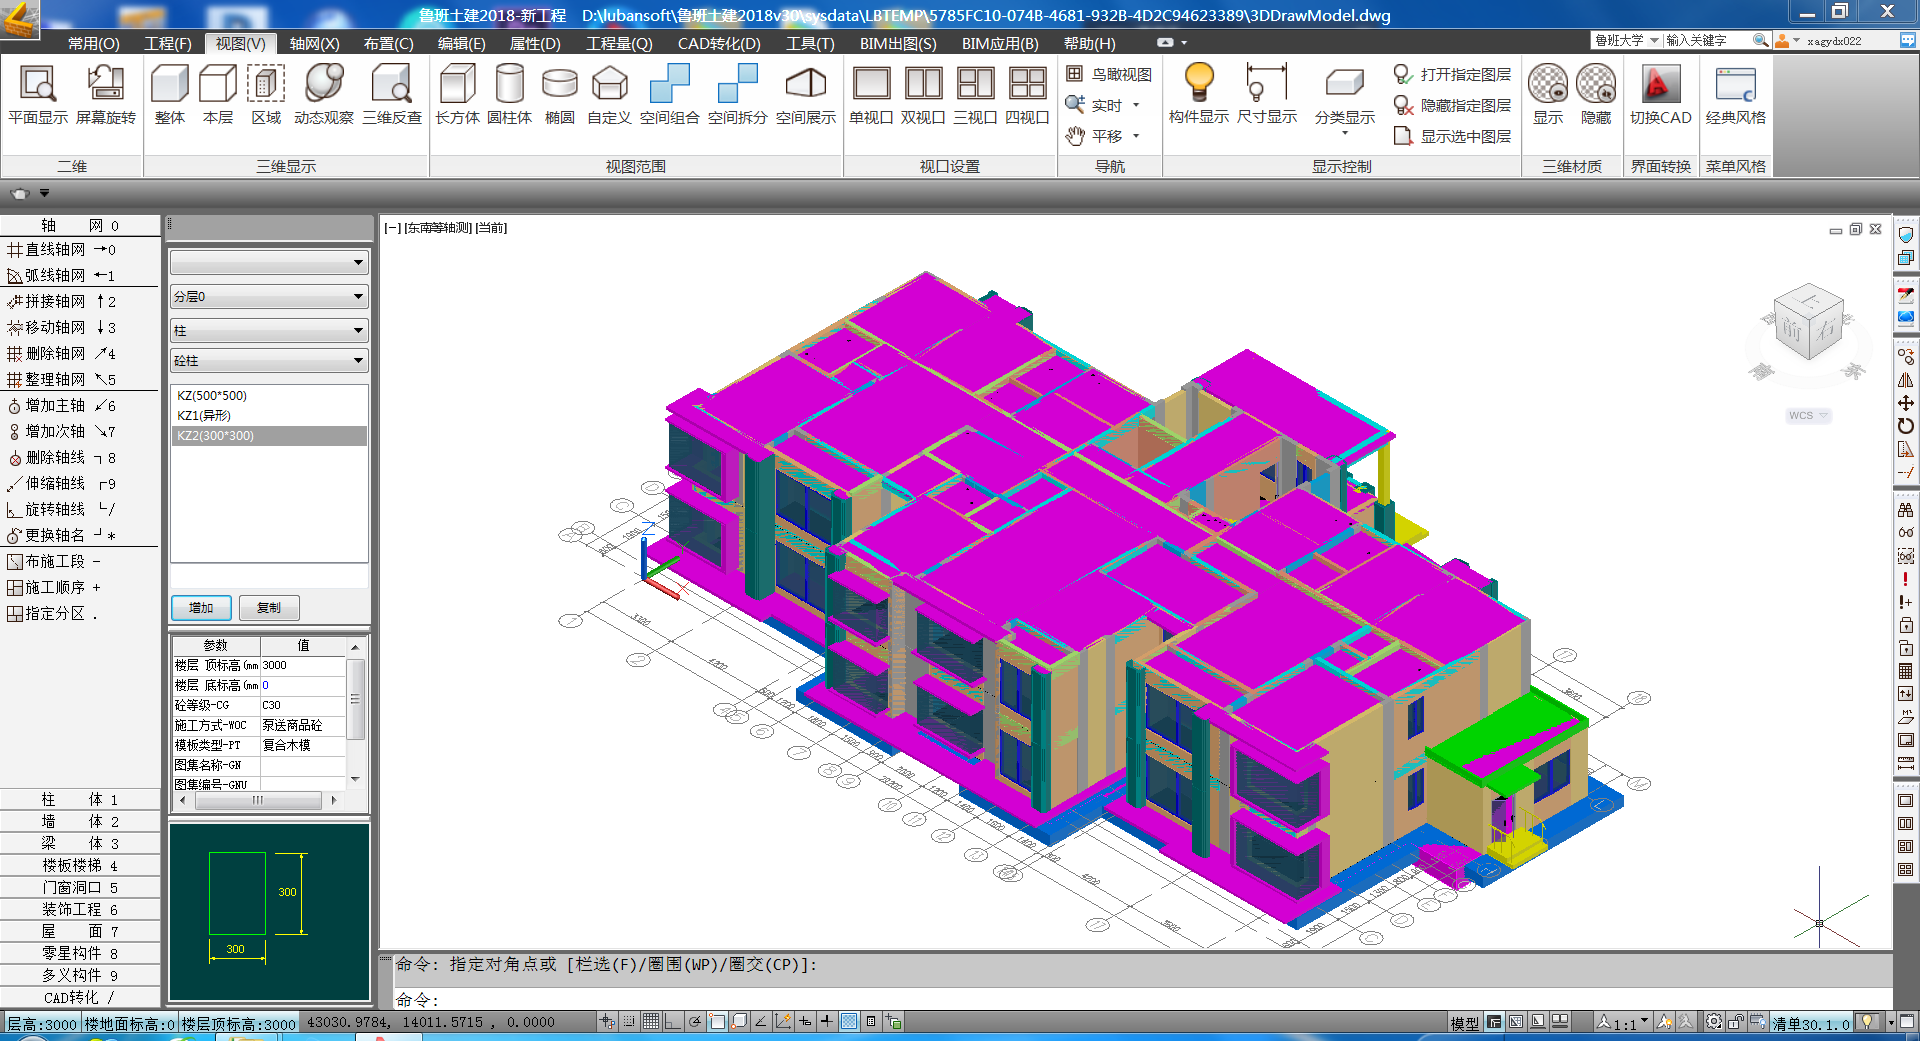This screenshot has height=1041, width=1920.
Task: Toggle the 显示 3D material button
Action: 1548,85
